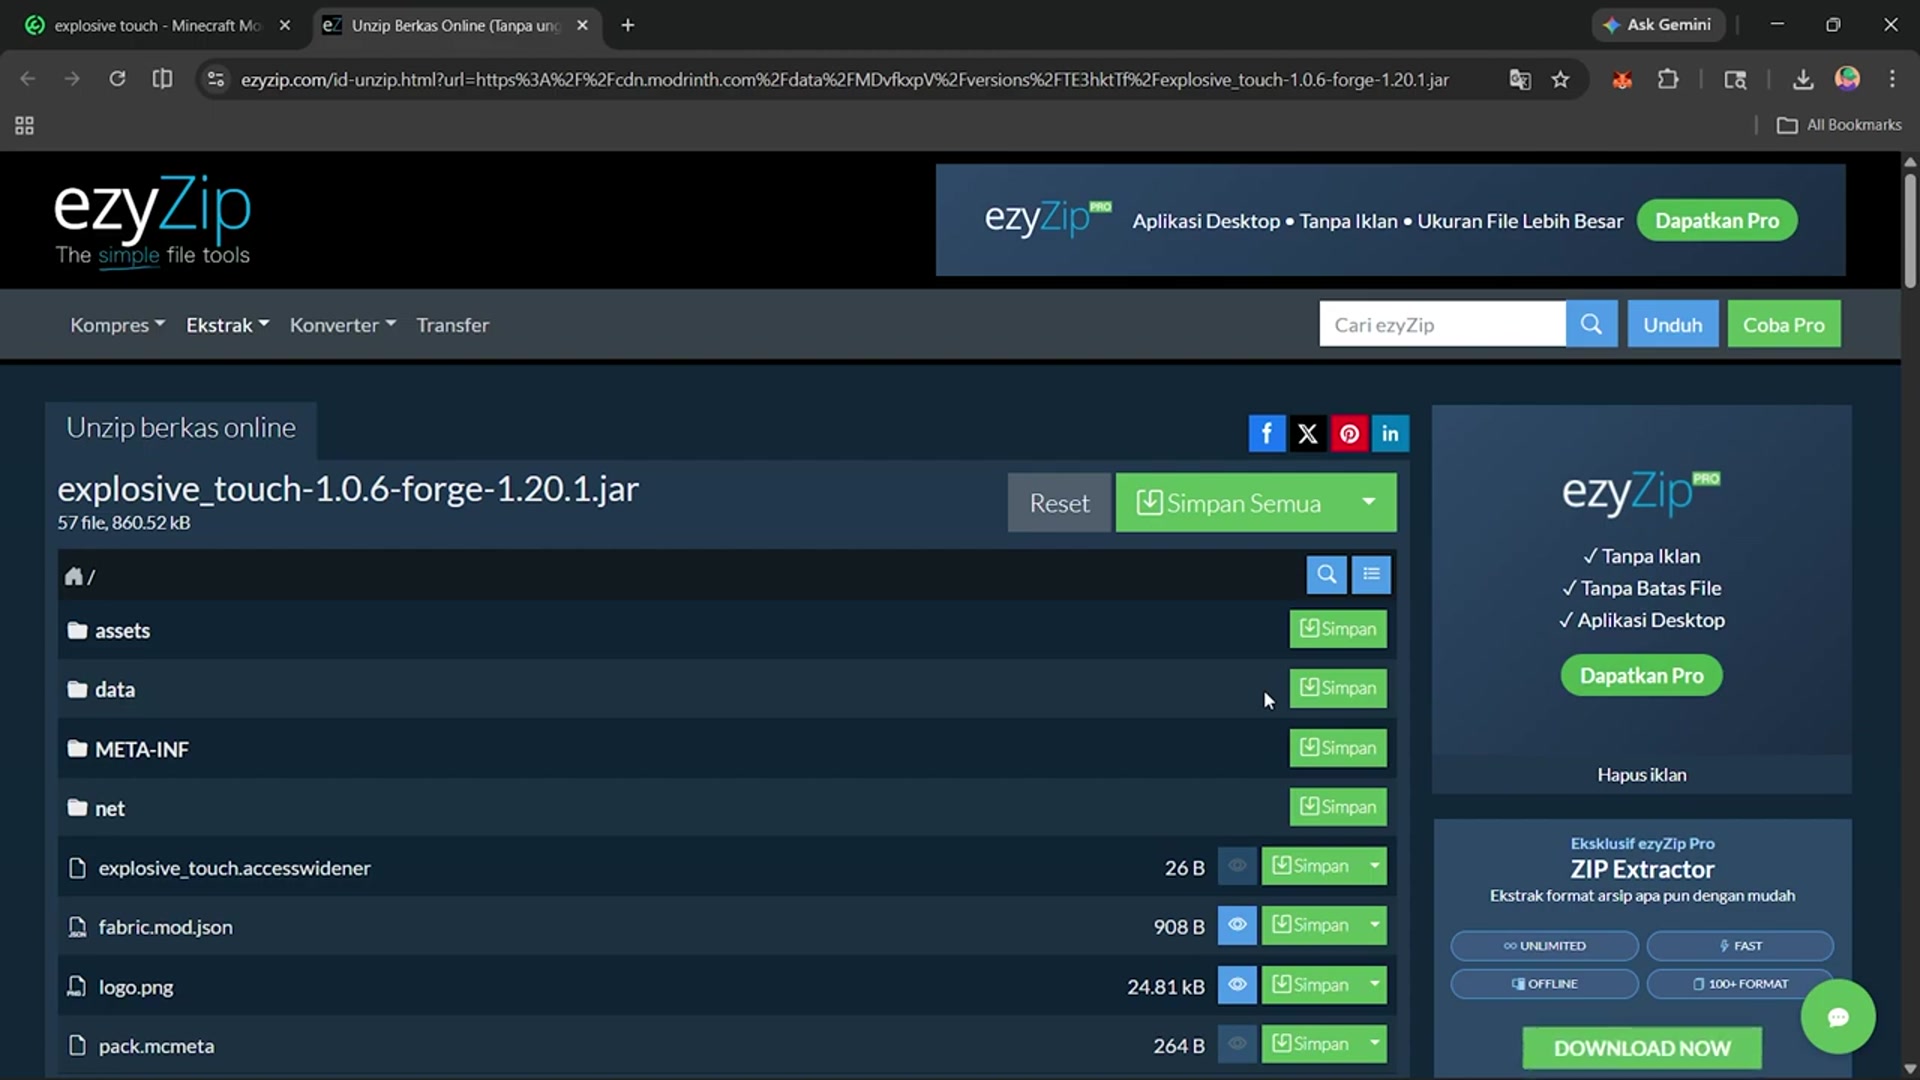Screen dimensions: 1920x1080
Task: Open the Transfer menu item
Action: (452, 325)
